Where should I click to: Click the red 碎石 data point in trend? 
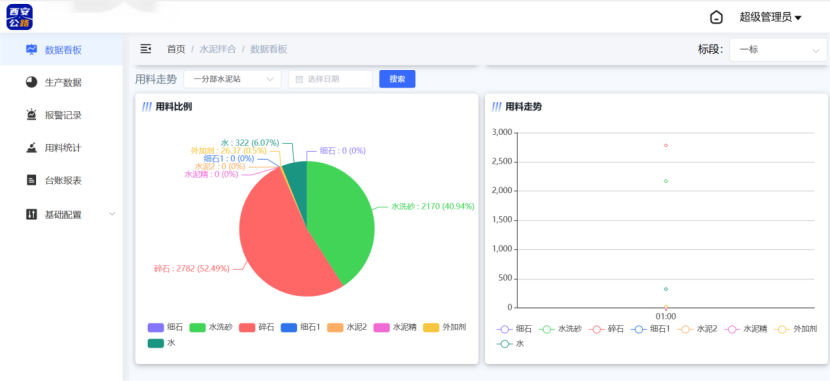tap(665, 145)
